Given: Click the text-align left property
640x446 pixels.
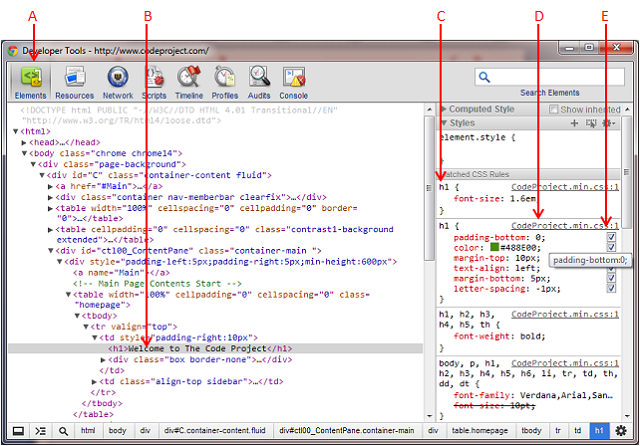Looking at the screenshot, I should [497, 268].
